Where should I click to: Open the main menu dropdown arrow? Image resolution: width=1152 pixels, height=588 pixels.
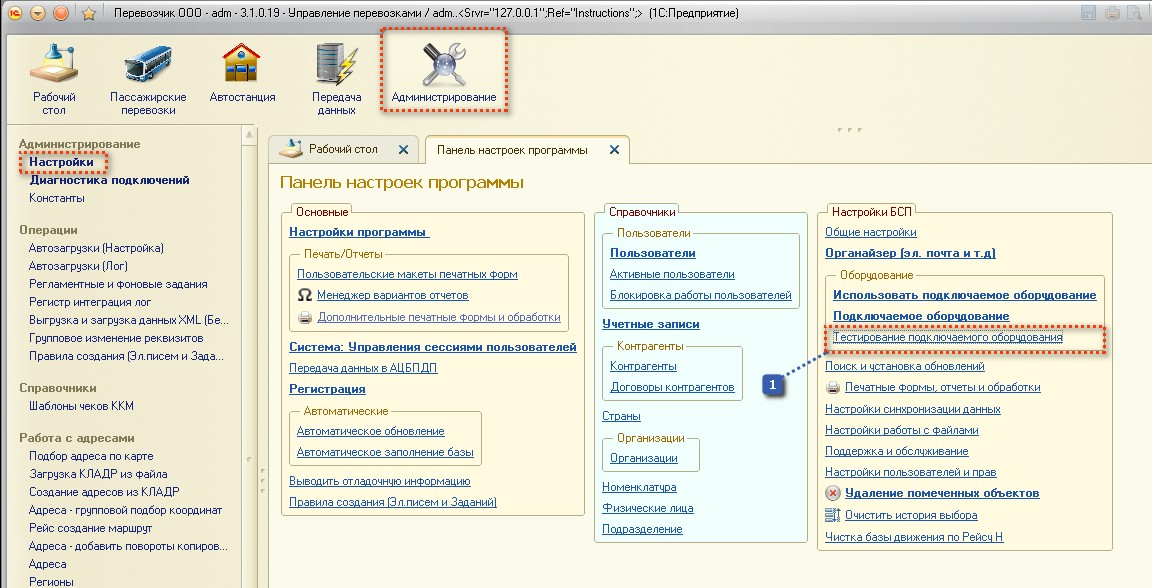point(38,14)
